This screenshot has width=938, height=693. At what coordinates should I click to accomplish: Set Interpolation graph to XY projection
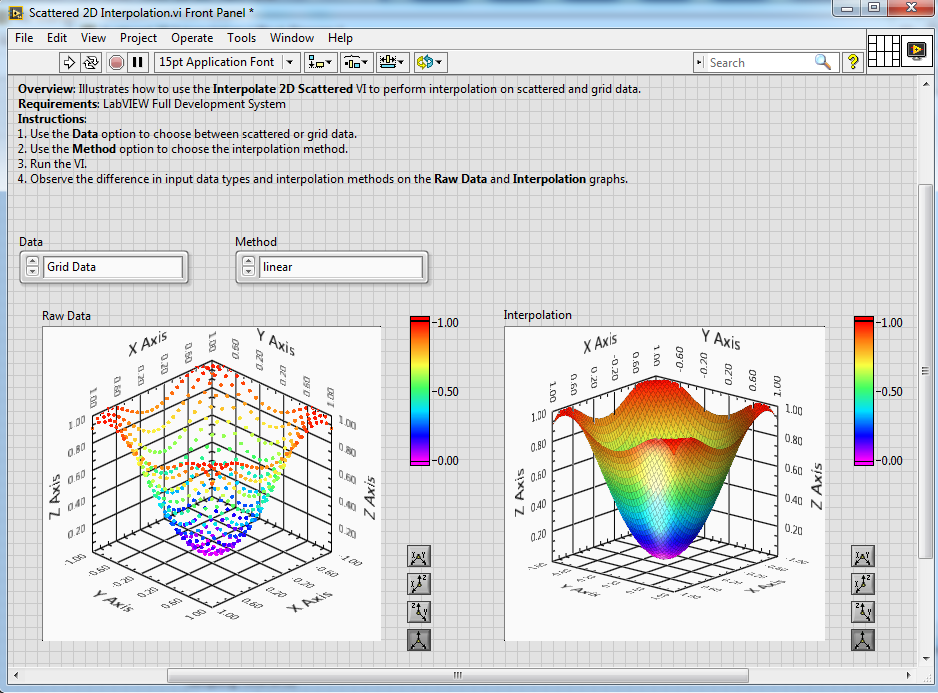pyautogui.click(x=863, y=557)
